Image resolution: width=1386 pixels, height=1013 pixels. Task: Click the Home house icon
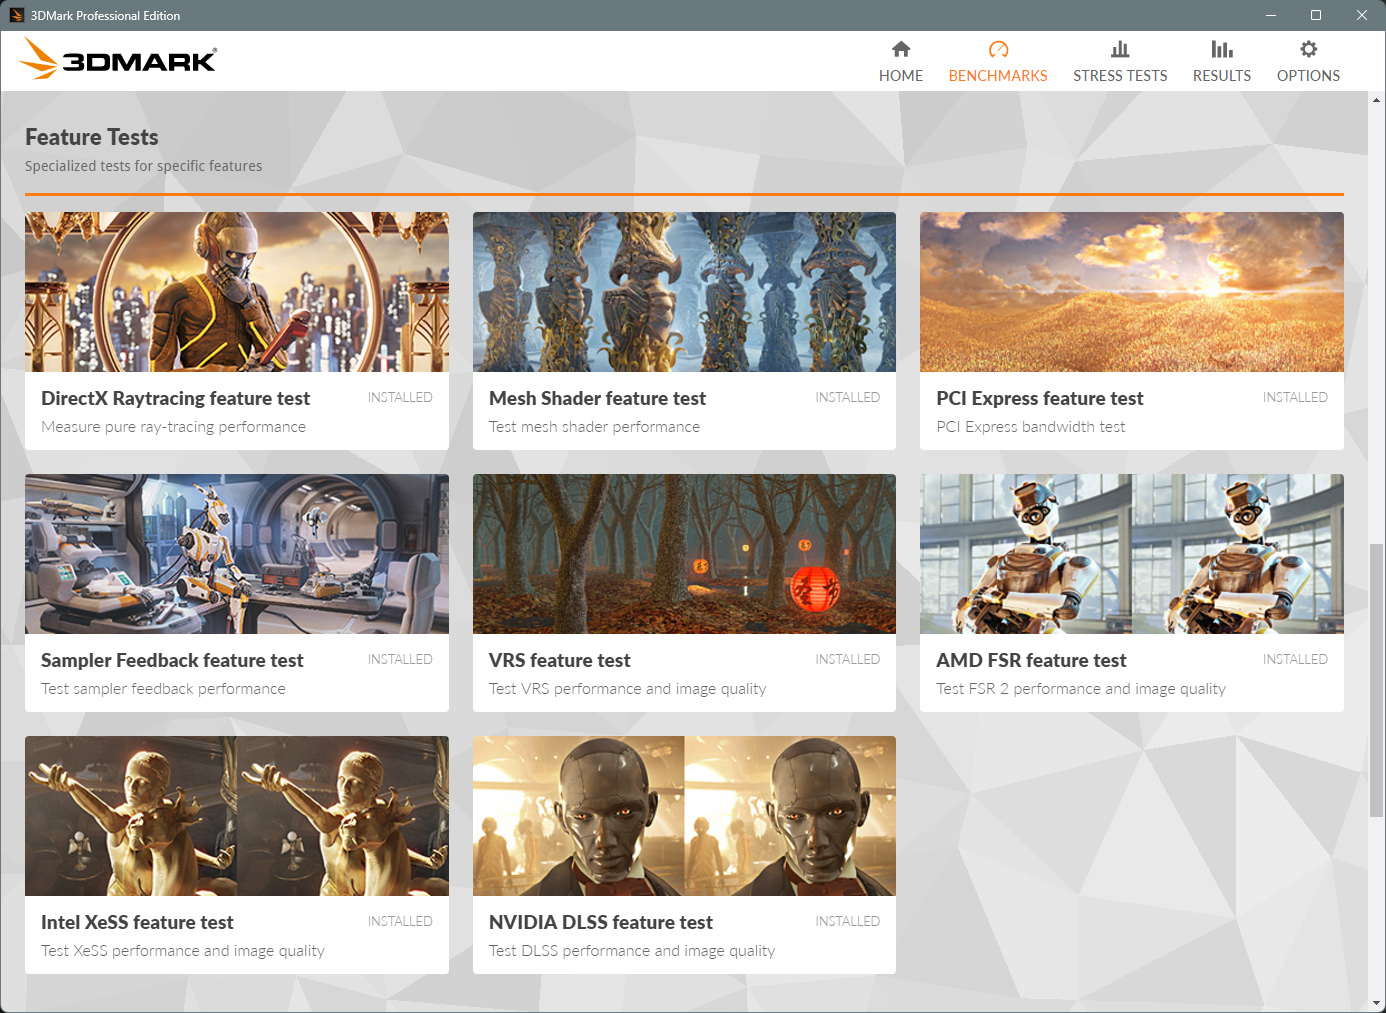(x=901, y=49)
